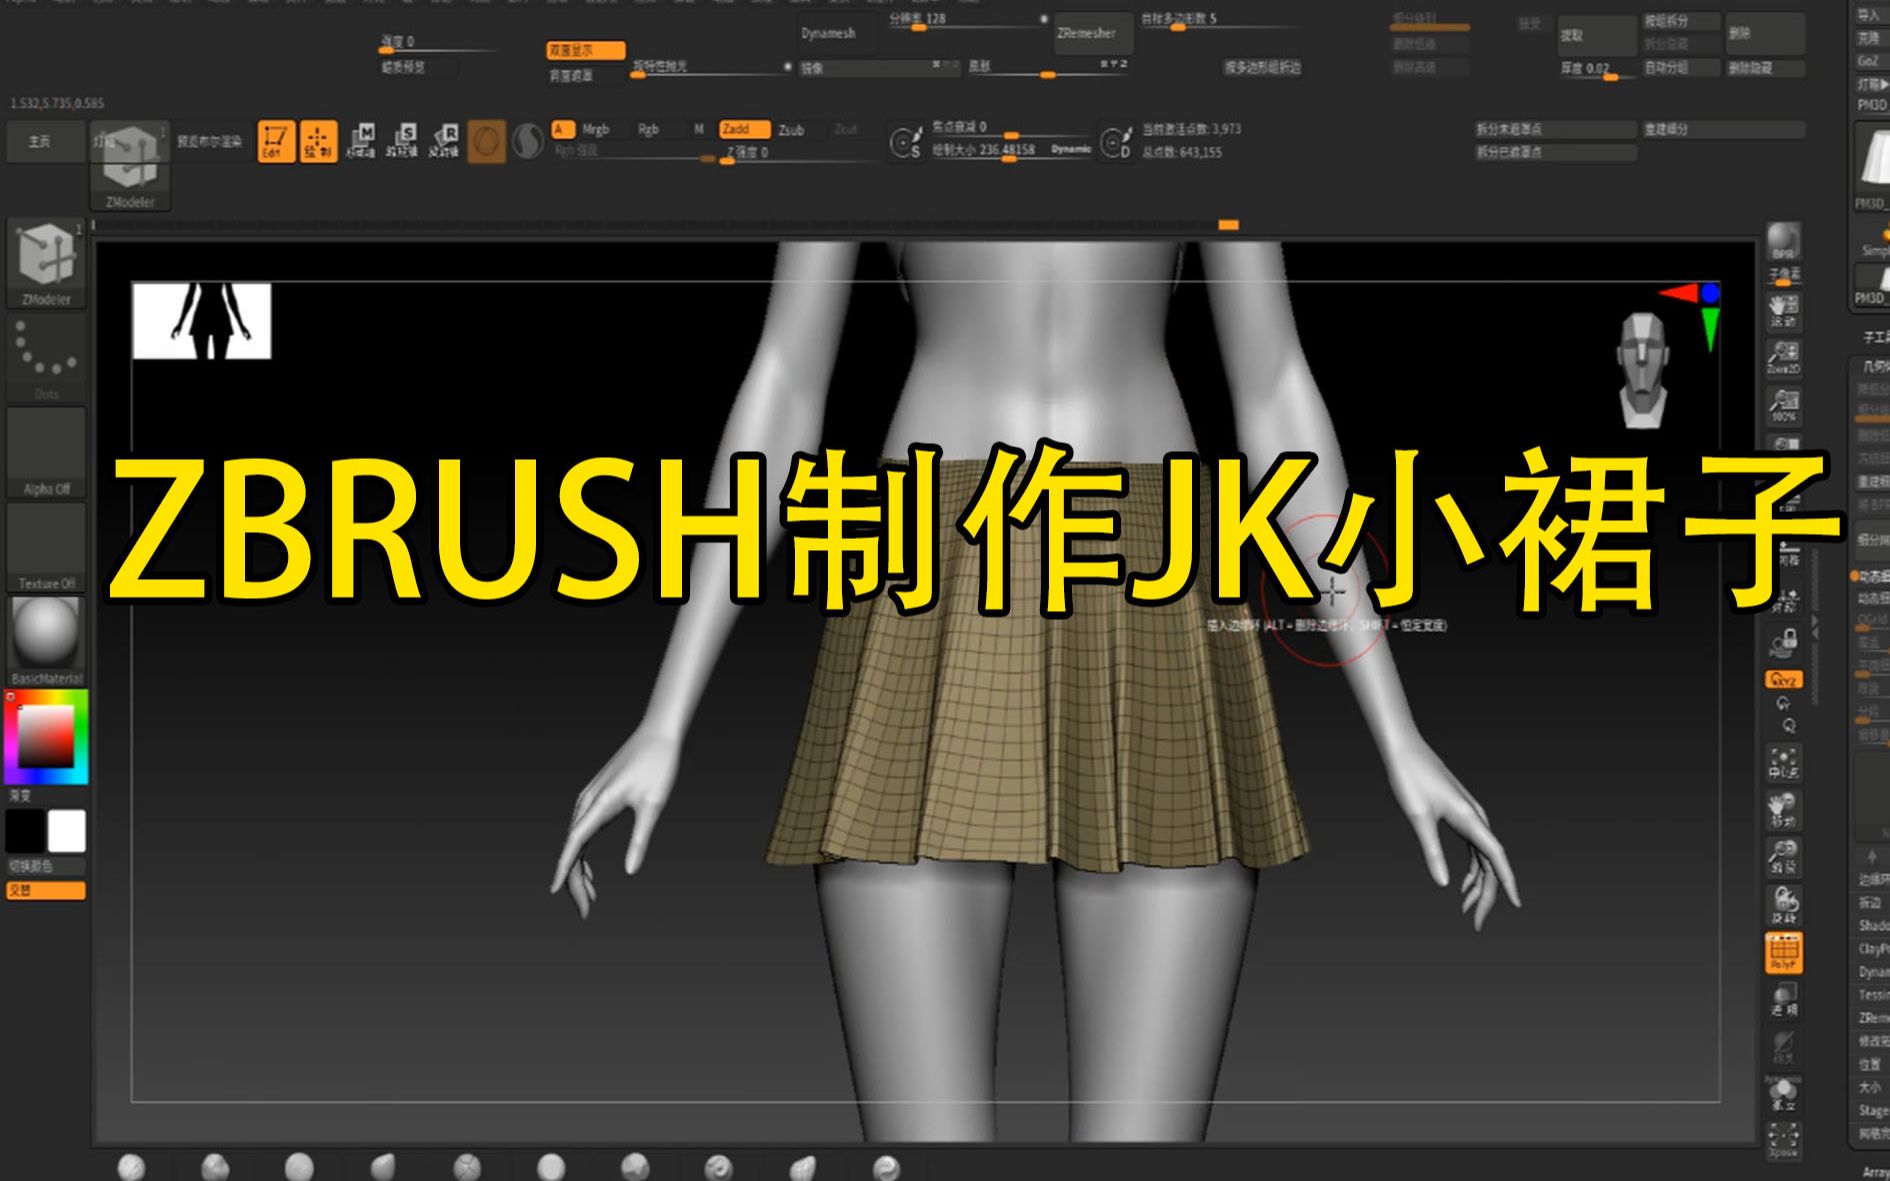Click the 切换颜色 switch color button
Screen dimensions: 1890x1181
(x=46, y=866)
